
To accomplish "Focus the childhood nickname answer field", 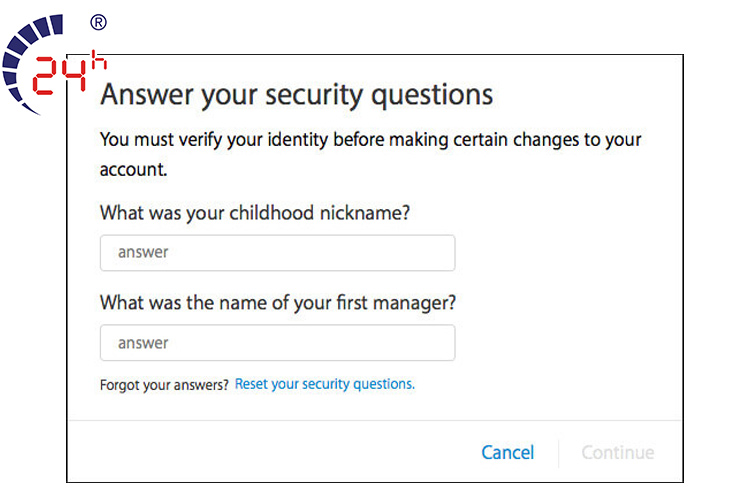I will click(x=277, y=253).
